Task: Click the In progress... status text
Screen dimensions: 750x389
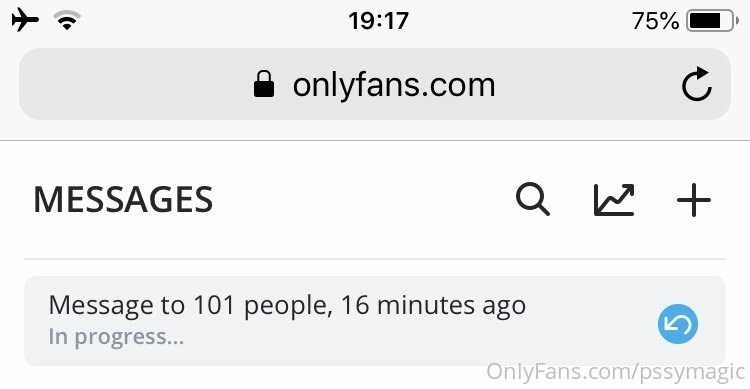Action: click(116, 337)
